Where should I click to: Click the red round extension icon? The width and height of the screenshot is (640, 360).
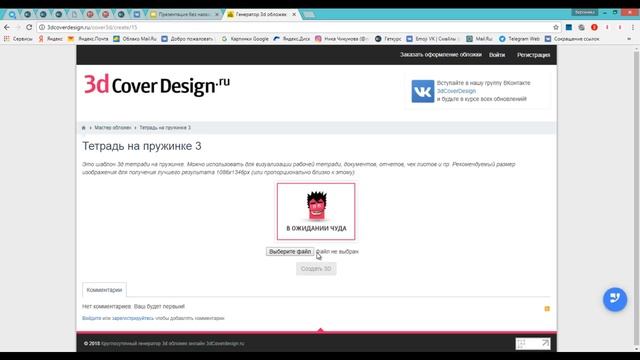[594, 27]
